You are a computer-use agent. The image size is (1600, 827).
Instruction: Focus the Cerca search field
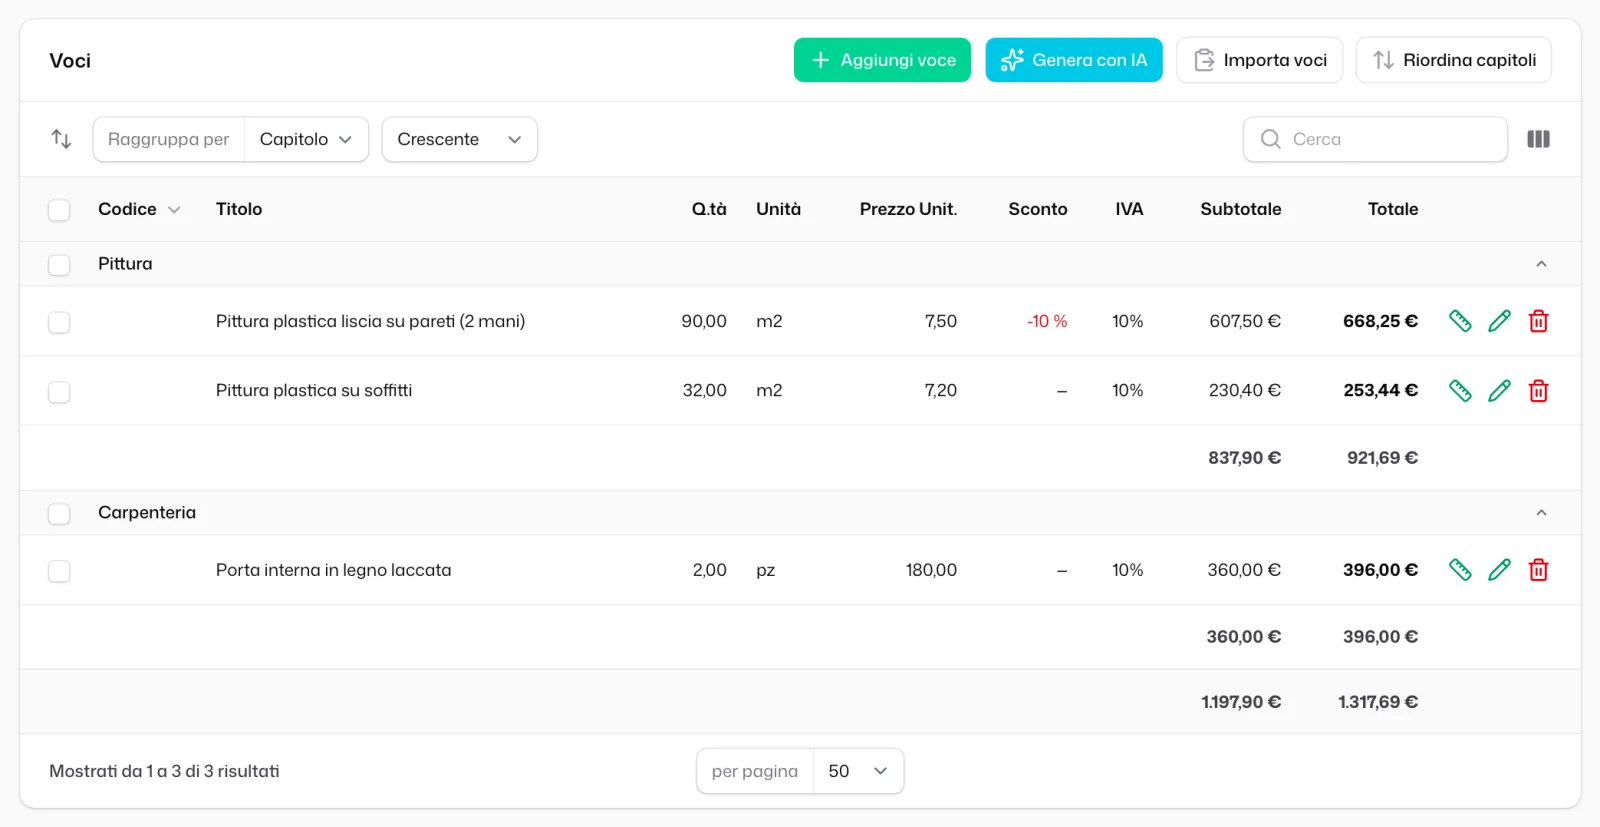point(1375,139)
